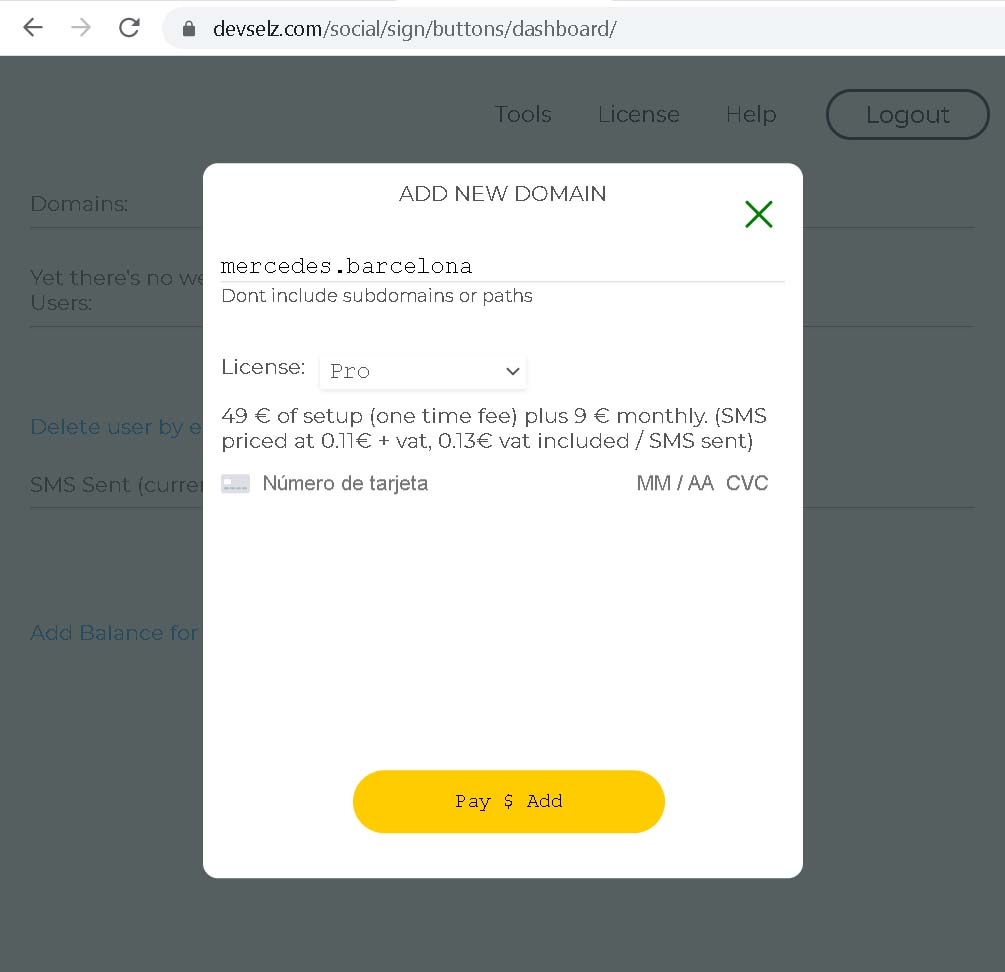The image size is (1005, 972).
Task: Open the Tools menu
Action: (x=523, y=115)
